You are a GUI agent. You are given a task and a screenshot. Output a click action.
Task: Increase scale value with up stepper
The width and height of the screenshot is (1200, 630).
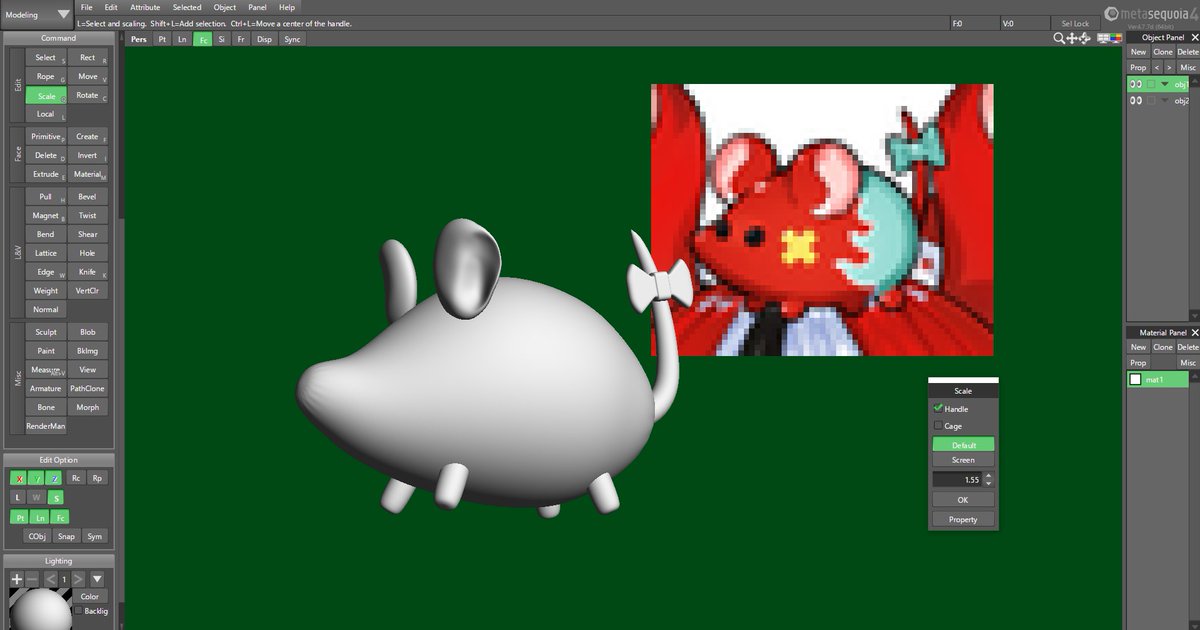point(988,476)
